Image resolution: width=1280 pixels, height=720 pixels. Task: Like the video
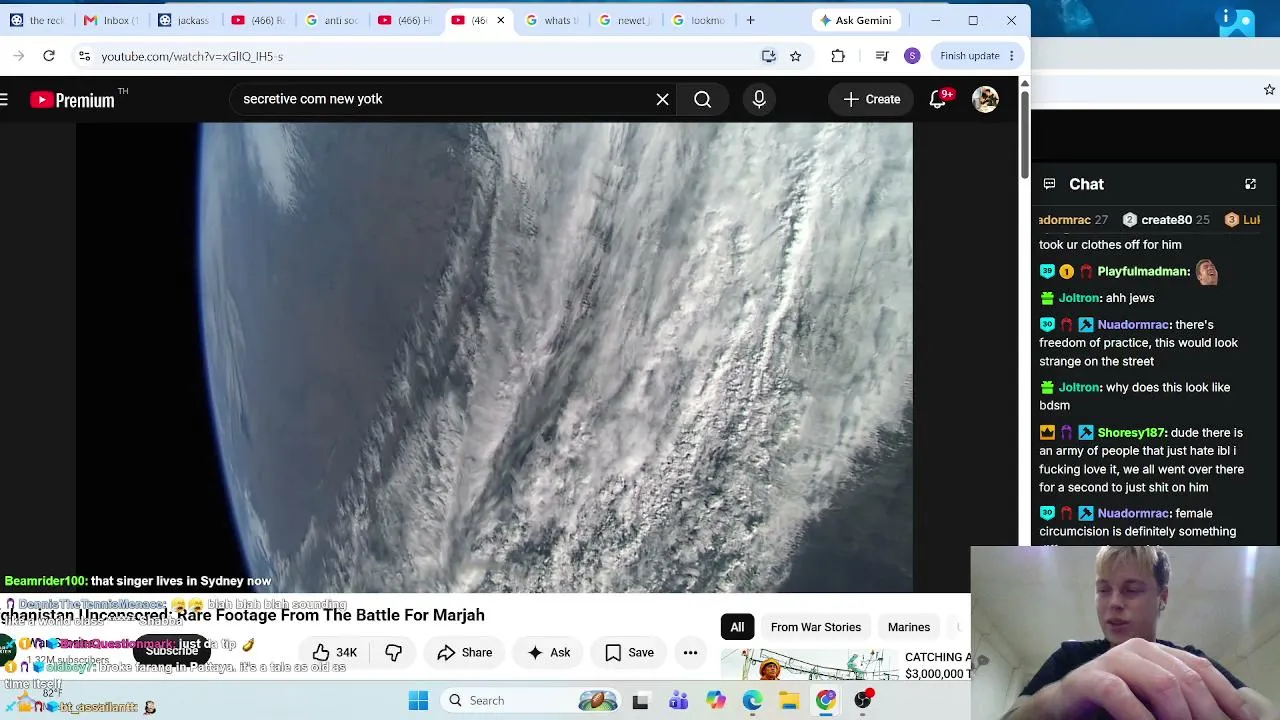tap(334, 653)
